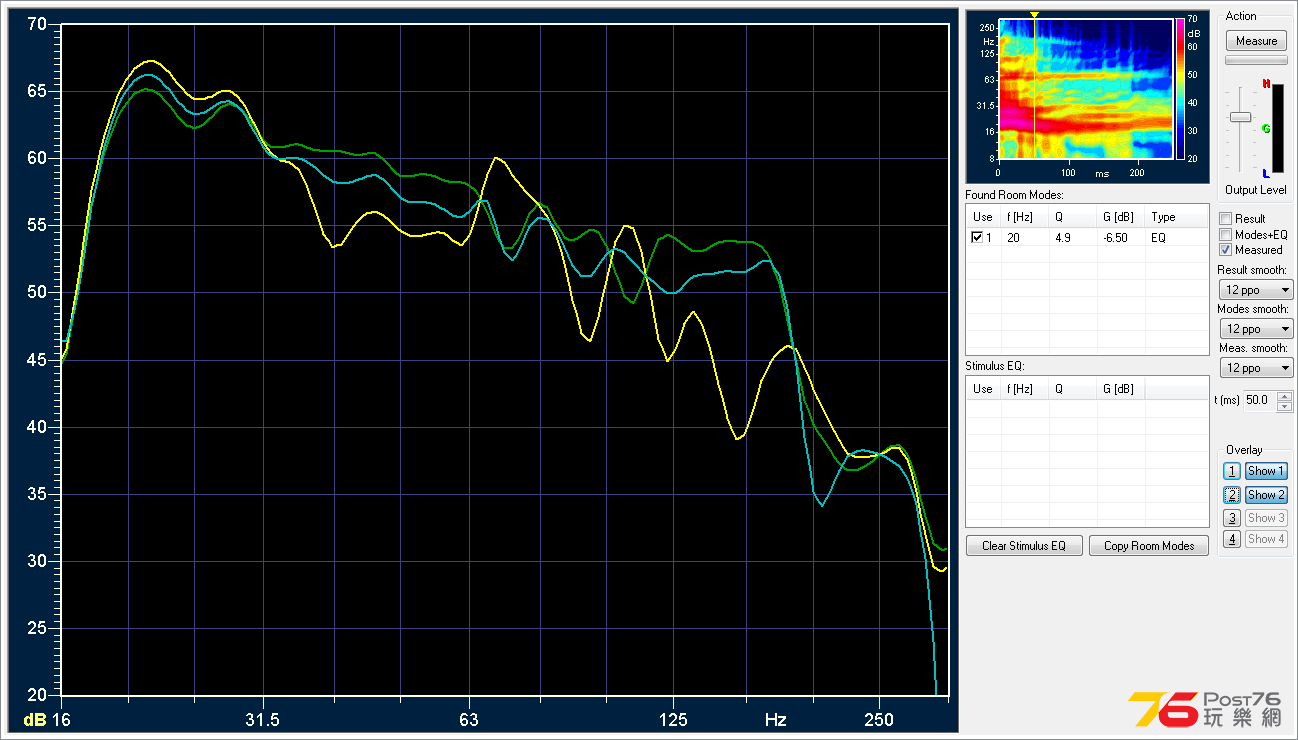Select overlay slot 1 button
Image resolution: width=1298 pixels, height=740 pixels.
pos(1232,471)
